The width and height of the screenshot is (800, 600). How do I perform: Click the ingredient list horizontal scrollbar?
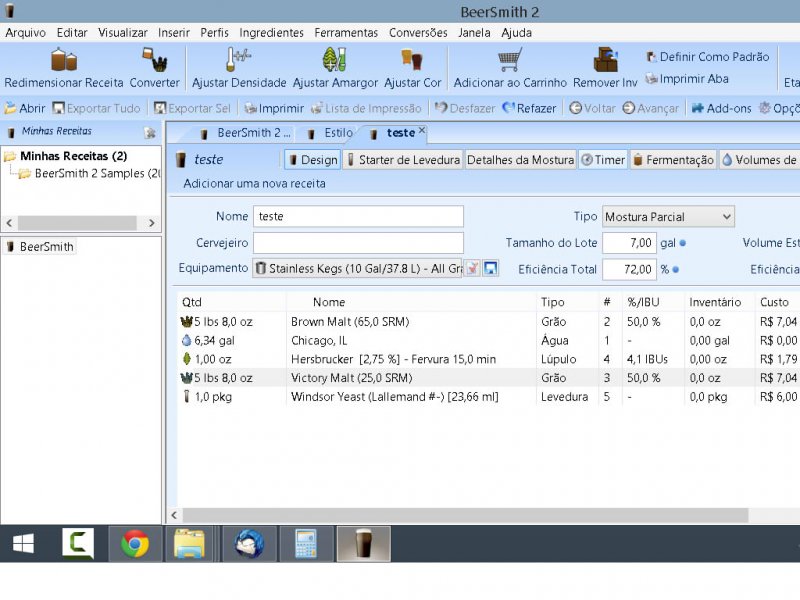[465, 515]
